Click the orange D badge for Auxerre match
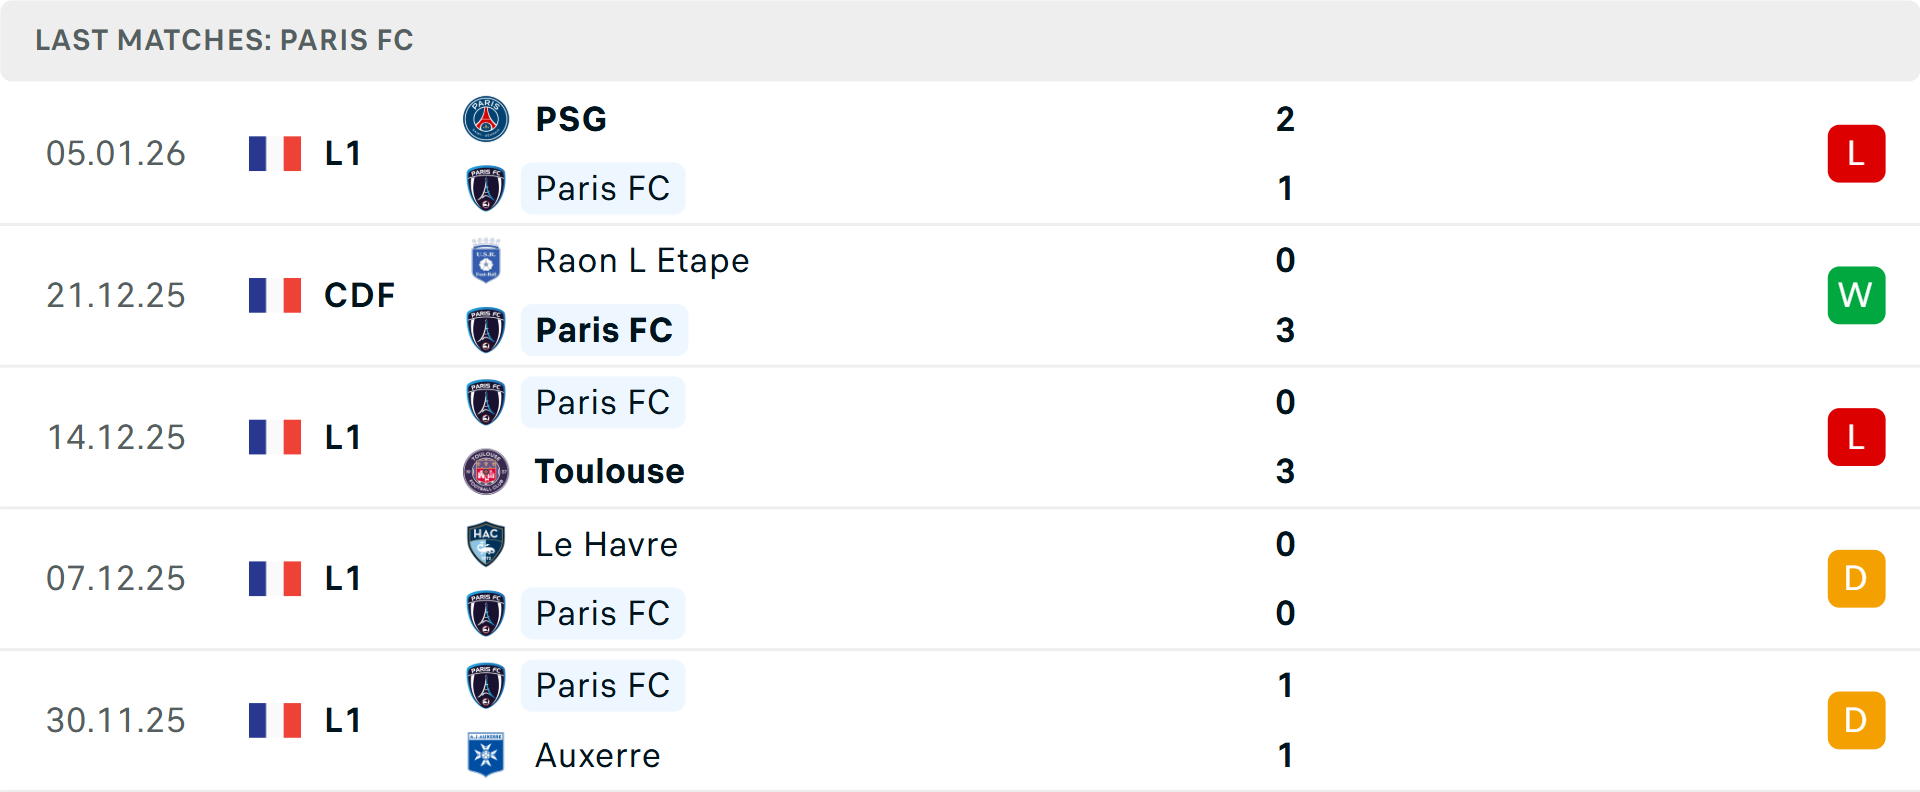The width and height of the screenshot is (1920, 792). coord(1856,720)
